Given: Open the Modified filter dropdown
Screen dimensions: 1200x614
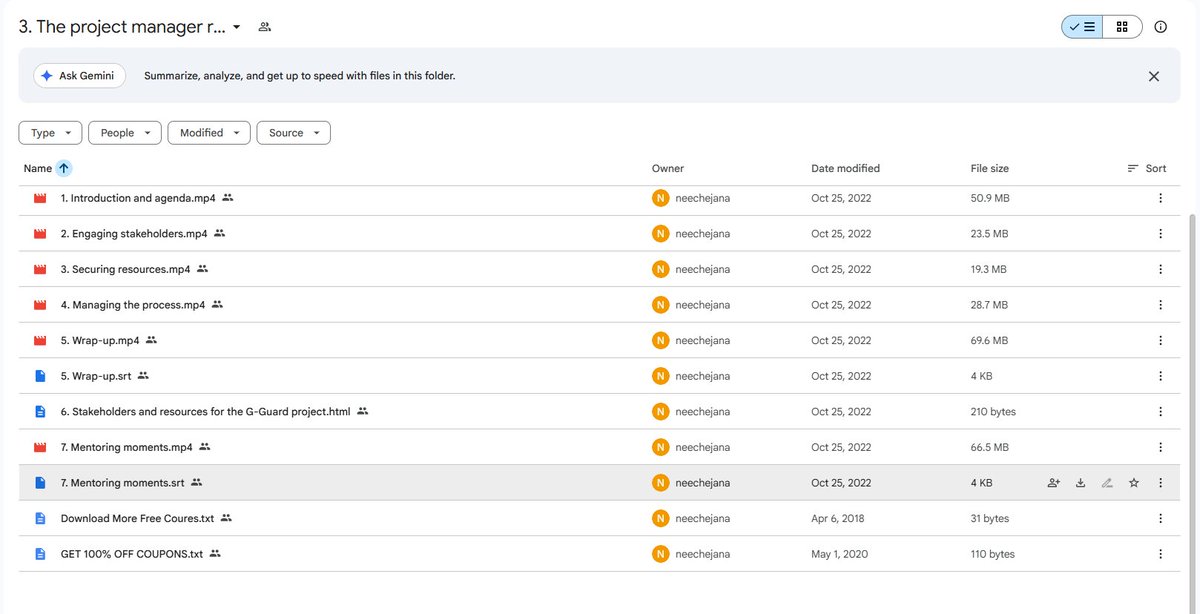Looking at the screenshot, I should click(x=209, y=133).
